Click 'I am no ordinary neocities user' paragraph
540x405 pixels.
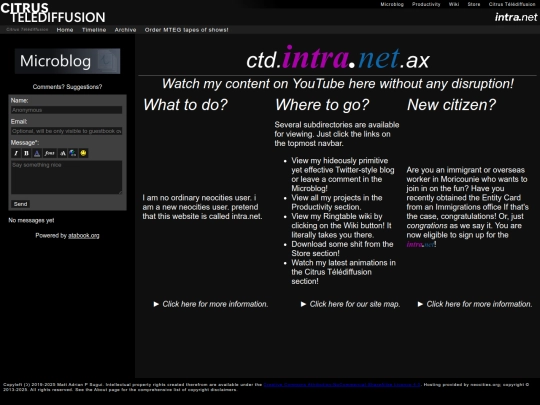pos(202,207)
